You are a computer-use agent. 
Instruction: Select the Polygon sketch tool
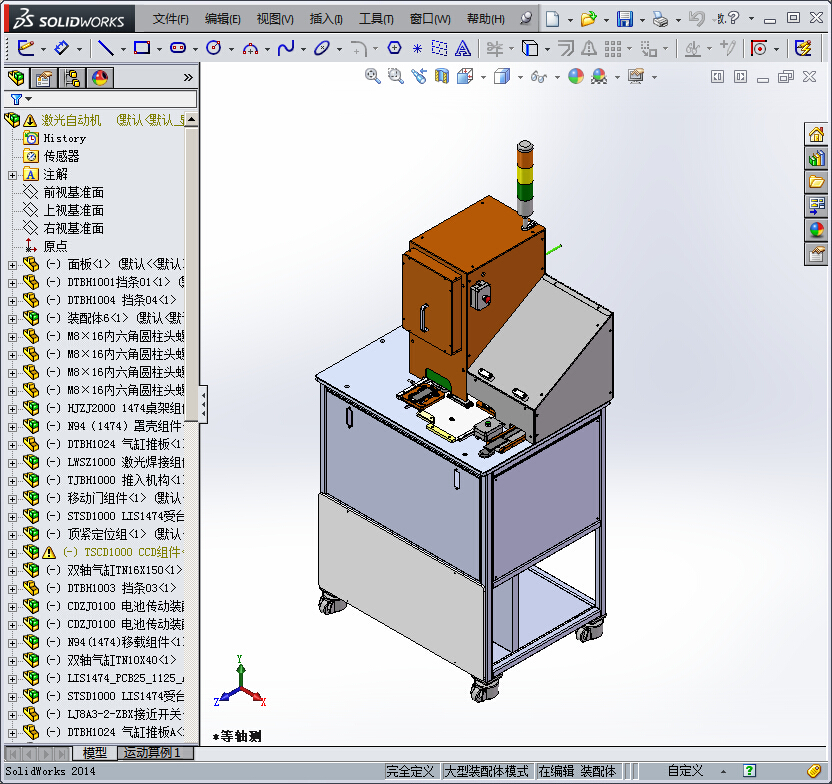[x=394, y=48]
